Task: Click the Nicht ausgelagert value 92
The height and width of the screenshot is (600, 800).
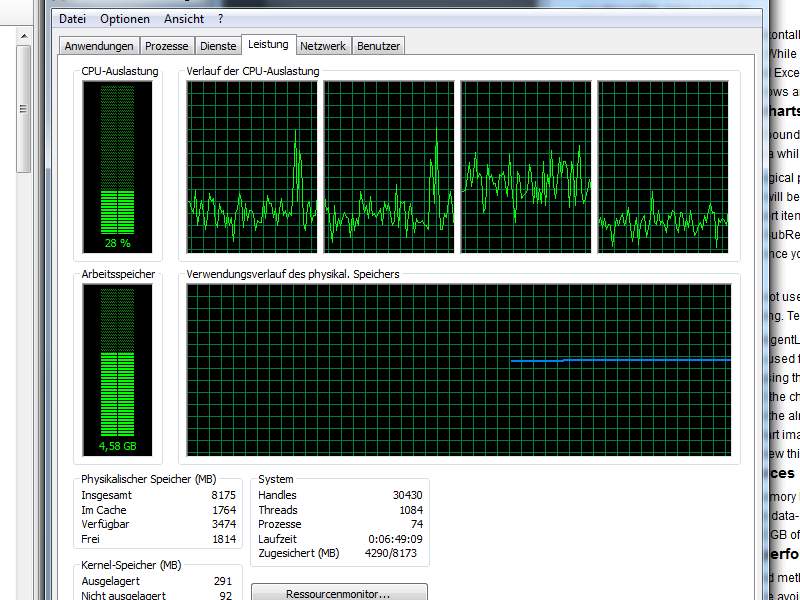Action: coord(226,595)
